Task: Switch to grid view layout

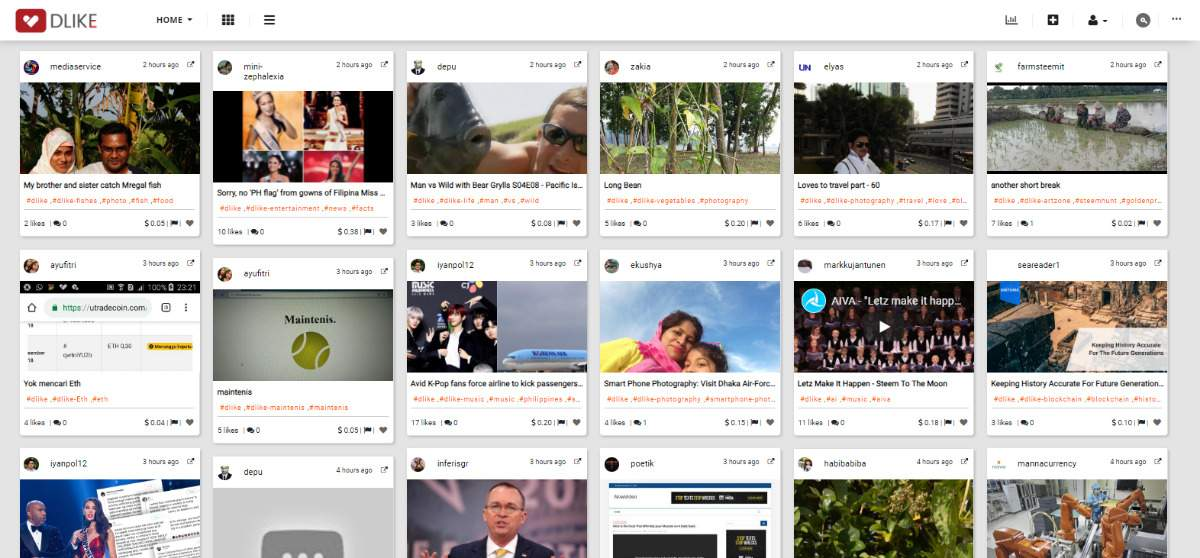Action: coord(228,20)
